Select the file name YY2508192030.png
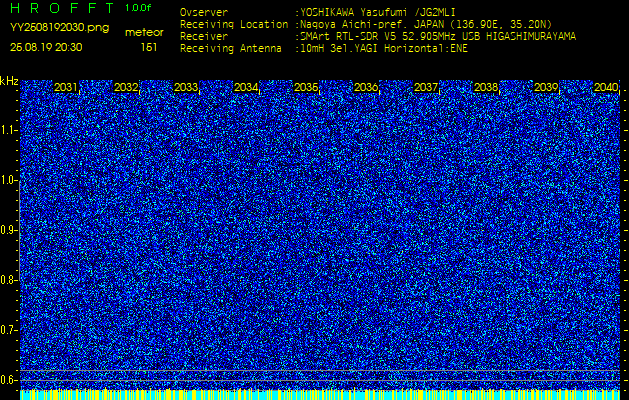This screenshot has width=629, height=400. pyautogui.click(x=59, y=28)
